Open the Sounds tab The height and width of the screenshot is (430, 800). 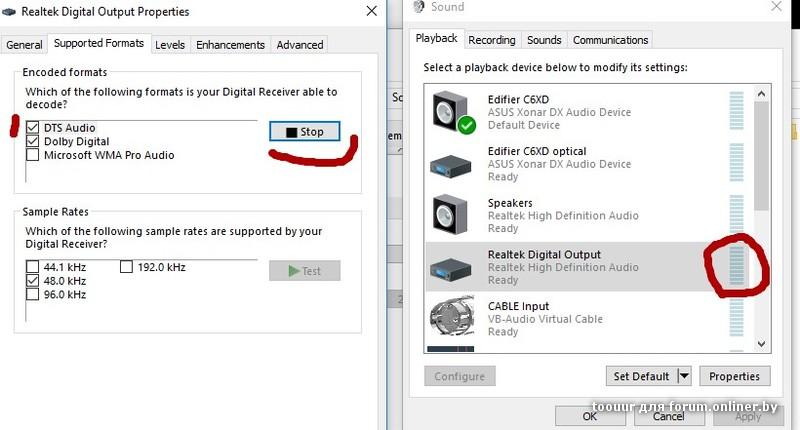(544, 40)
